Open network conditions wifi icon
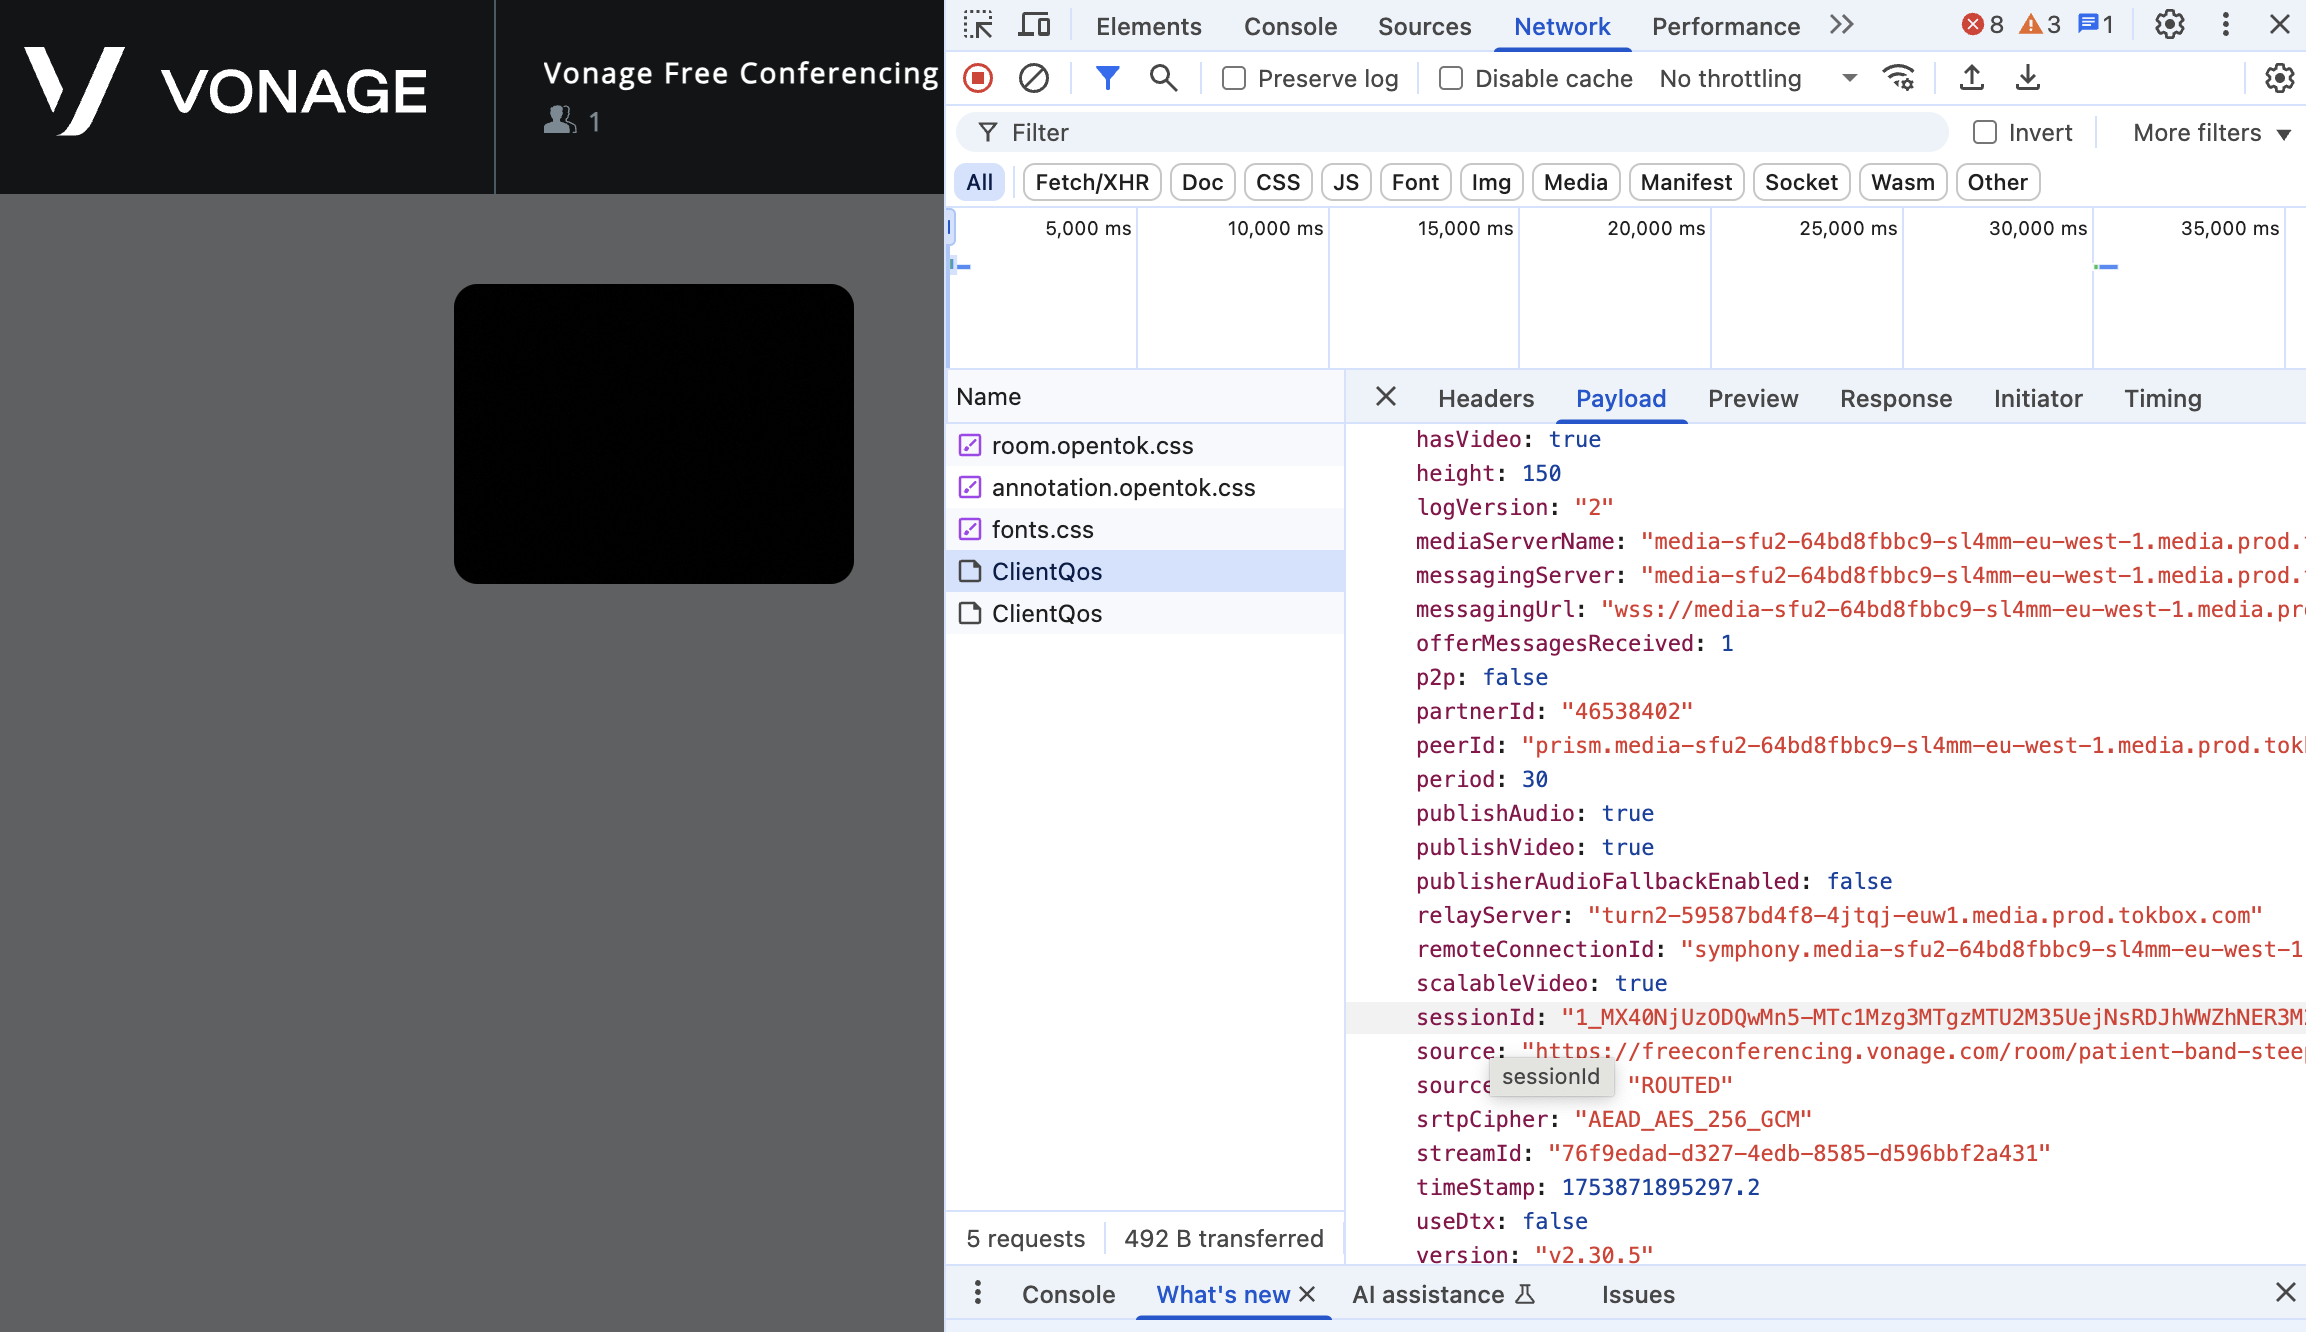The width and height of the screenshot is (2306, 1332). [1898, 78]
